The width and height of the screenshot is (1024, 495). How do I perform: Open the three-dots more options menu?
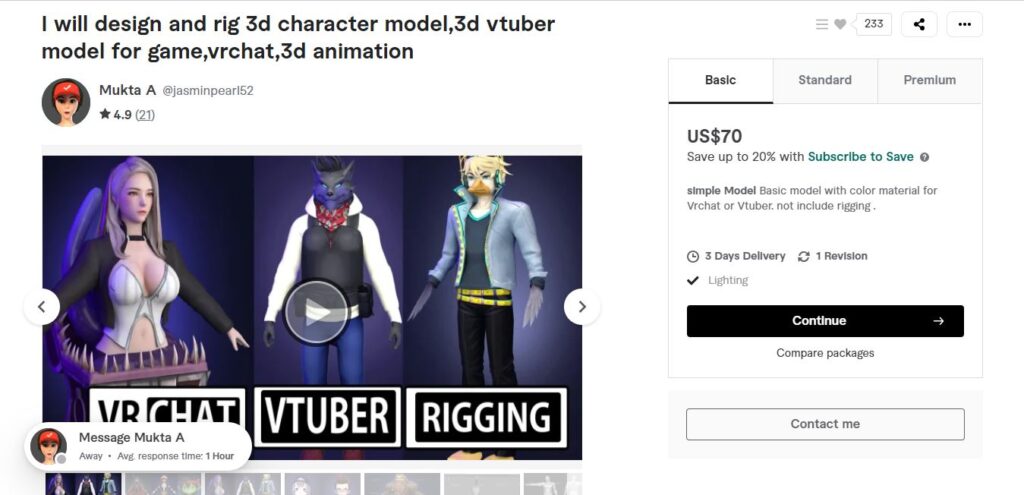[964, 24]
